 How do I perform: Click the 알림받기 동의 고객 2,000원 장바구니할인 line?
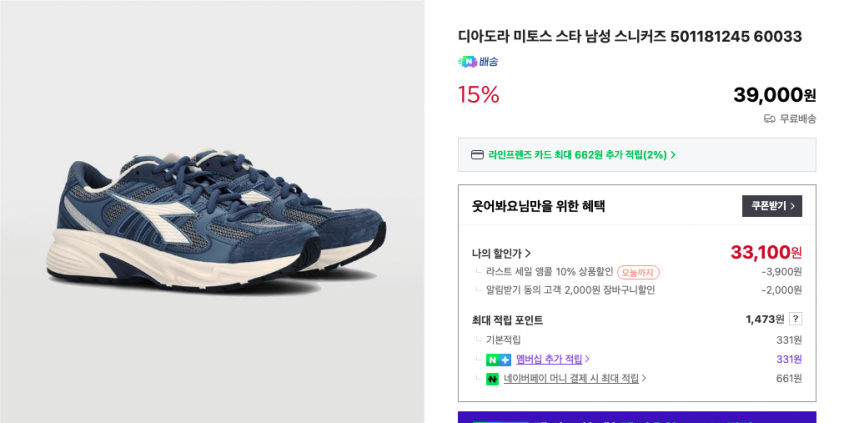(570, 290)
